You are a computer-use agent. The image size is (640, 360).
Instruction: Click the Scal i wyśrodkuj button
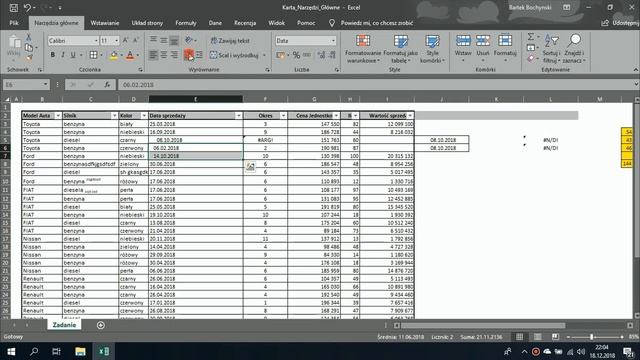(x=234, y=55)
